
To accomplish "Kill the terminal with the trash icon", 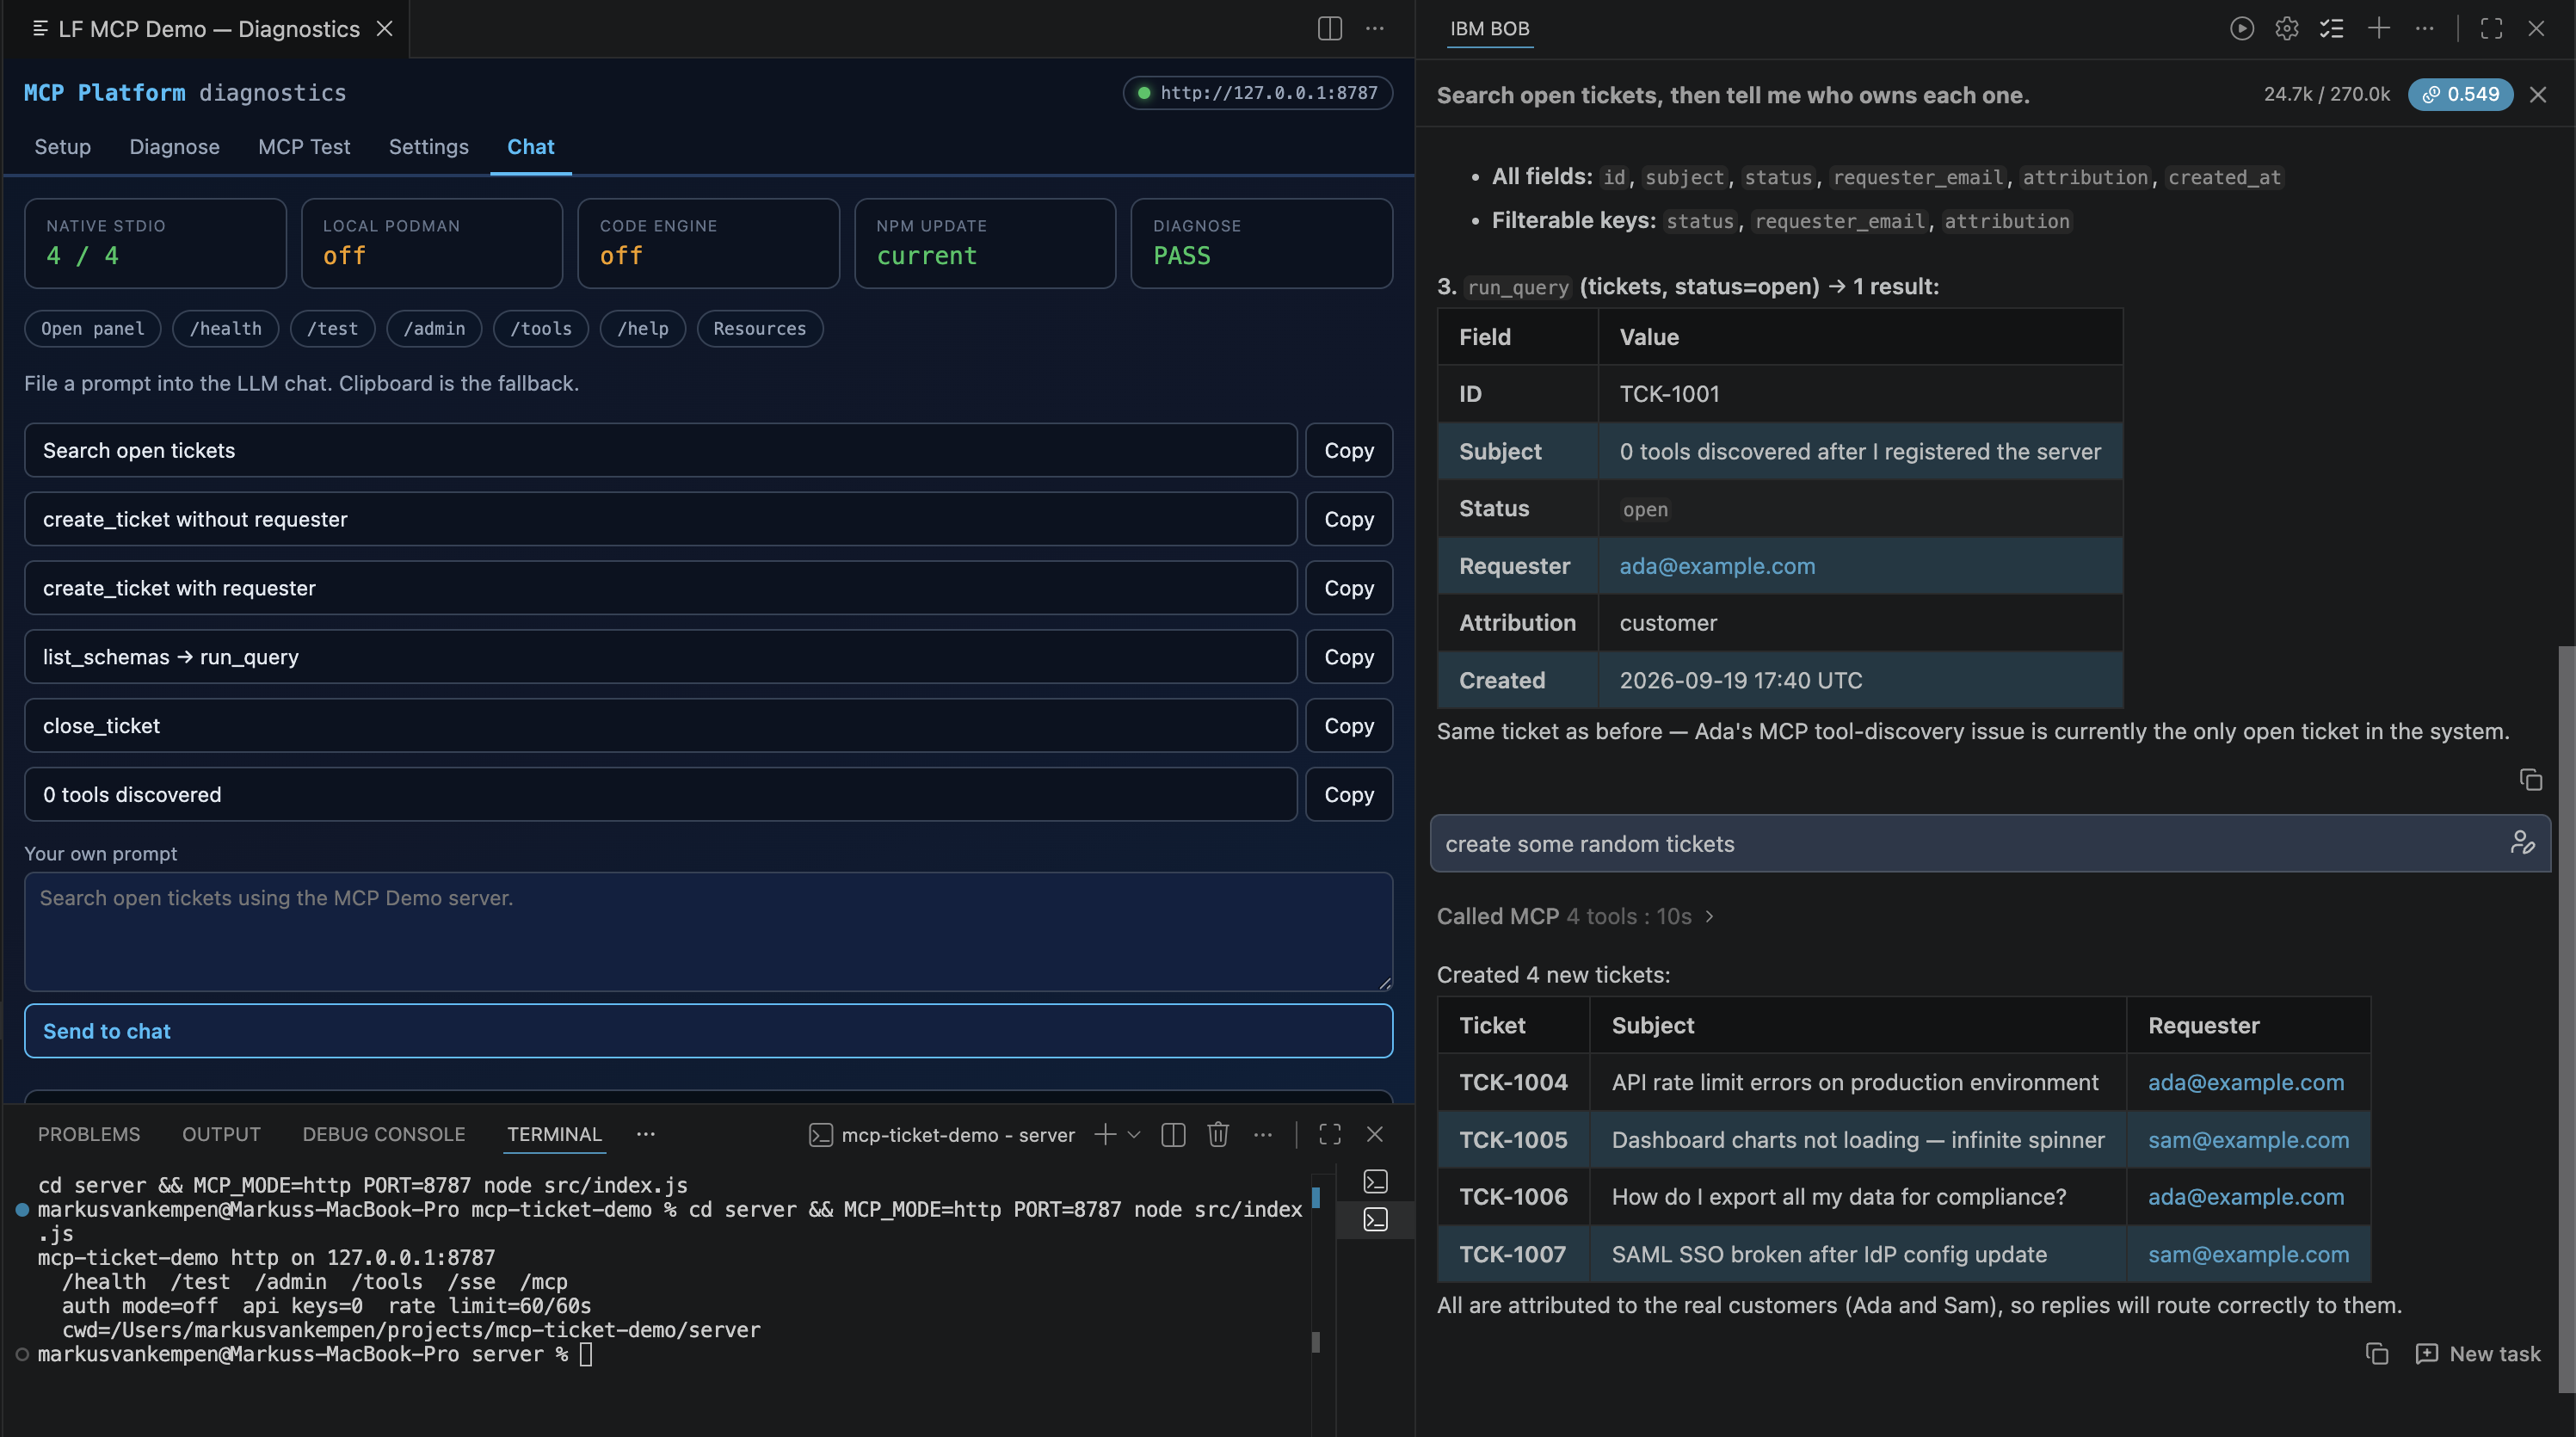I will click(1217, 1134).
